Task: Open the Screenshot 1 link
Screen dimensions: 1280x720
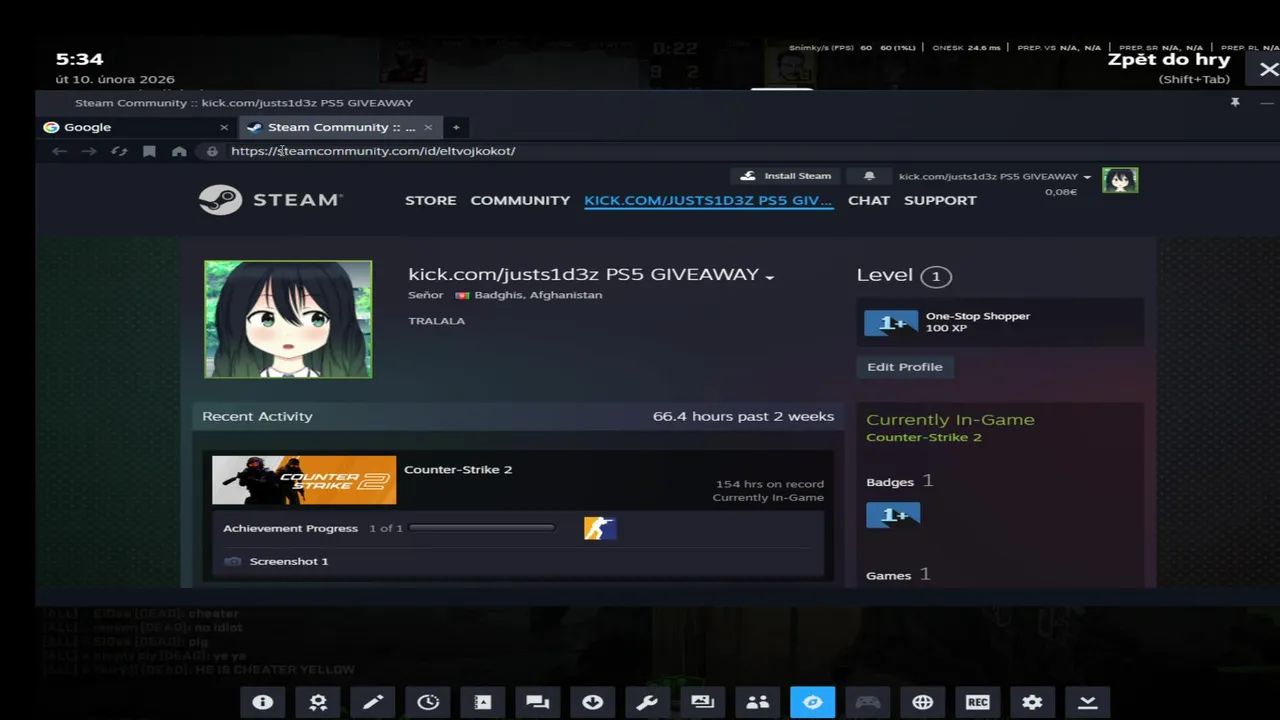Action: pos(289,561)
